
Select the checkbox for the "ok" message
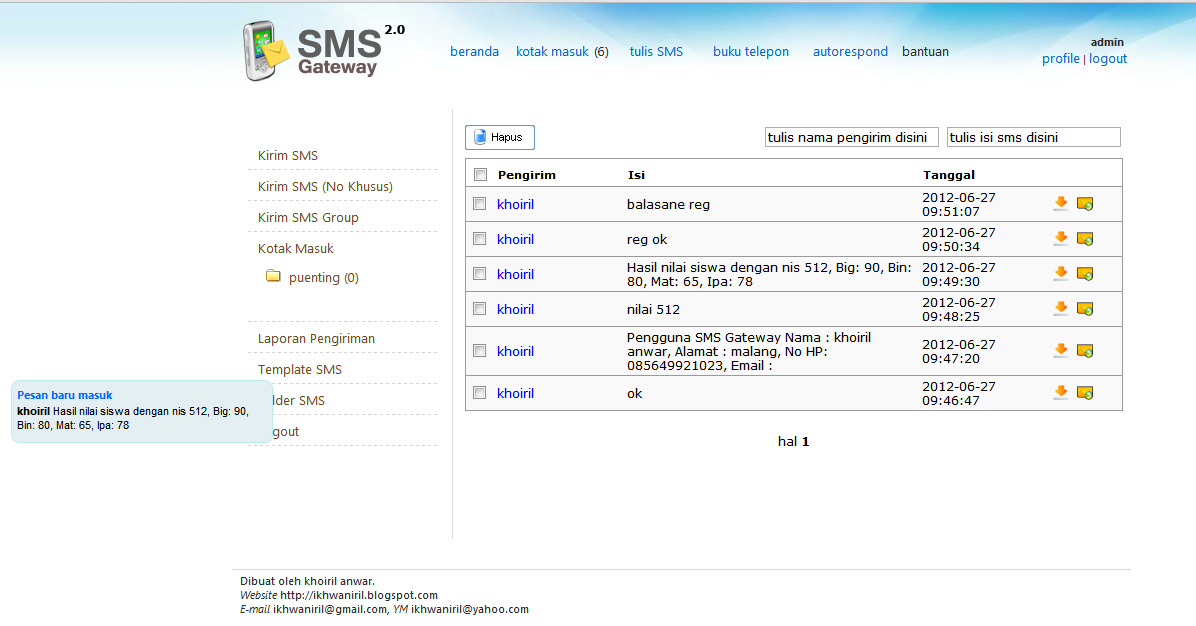click(480, 393)
